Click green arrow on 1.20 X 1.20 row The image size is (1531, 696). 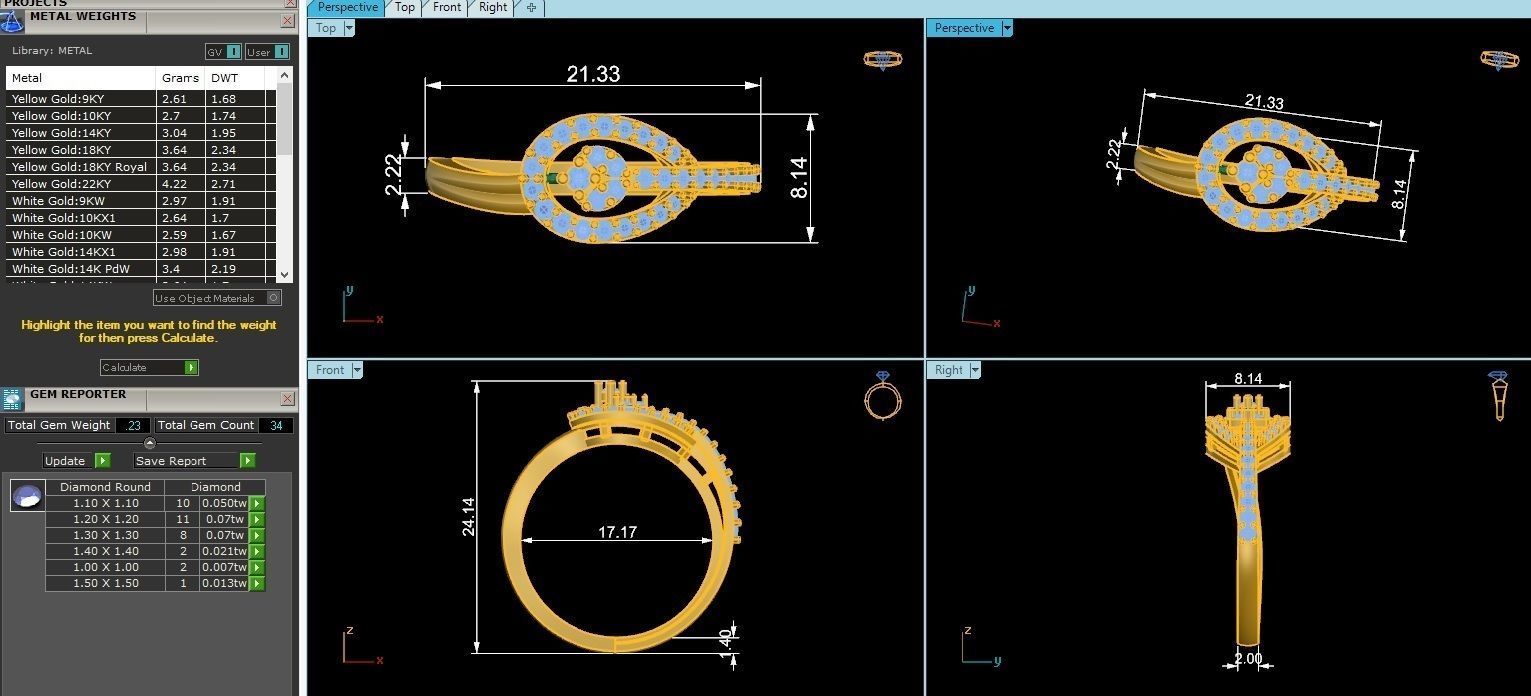click(257, 519)
